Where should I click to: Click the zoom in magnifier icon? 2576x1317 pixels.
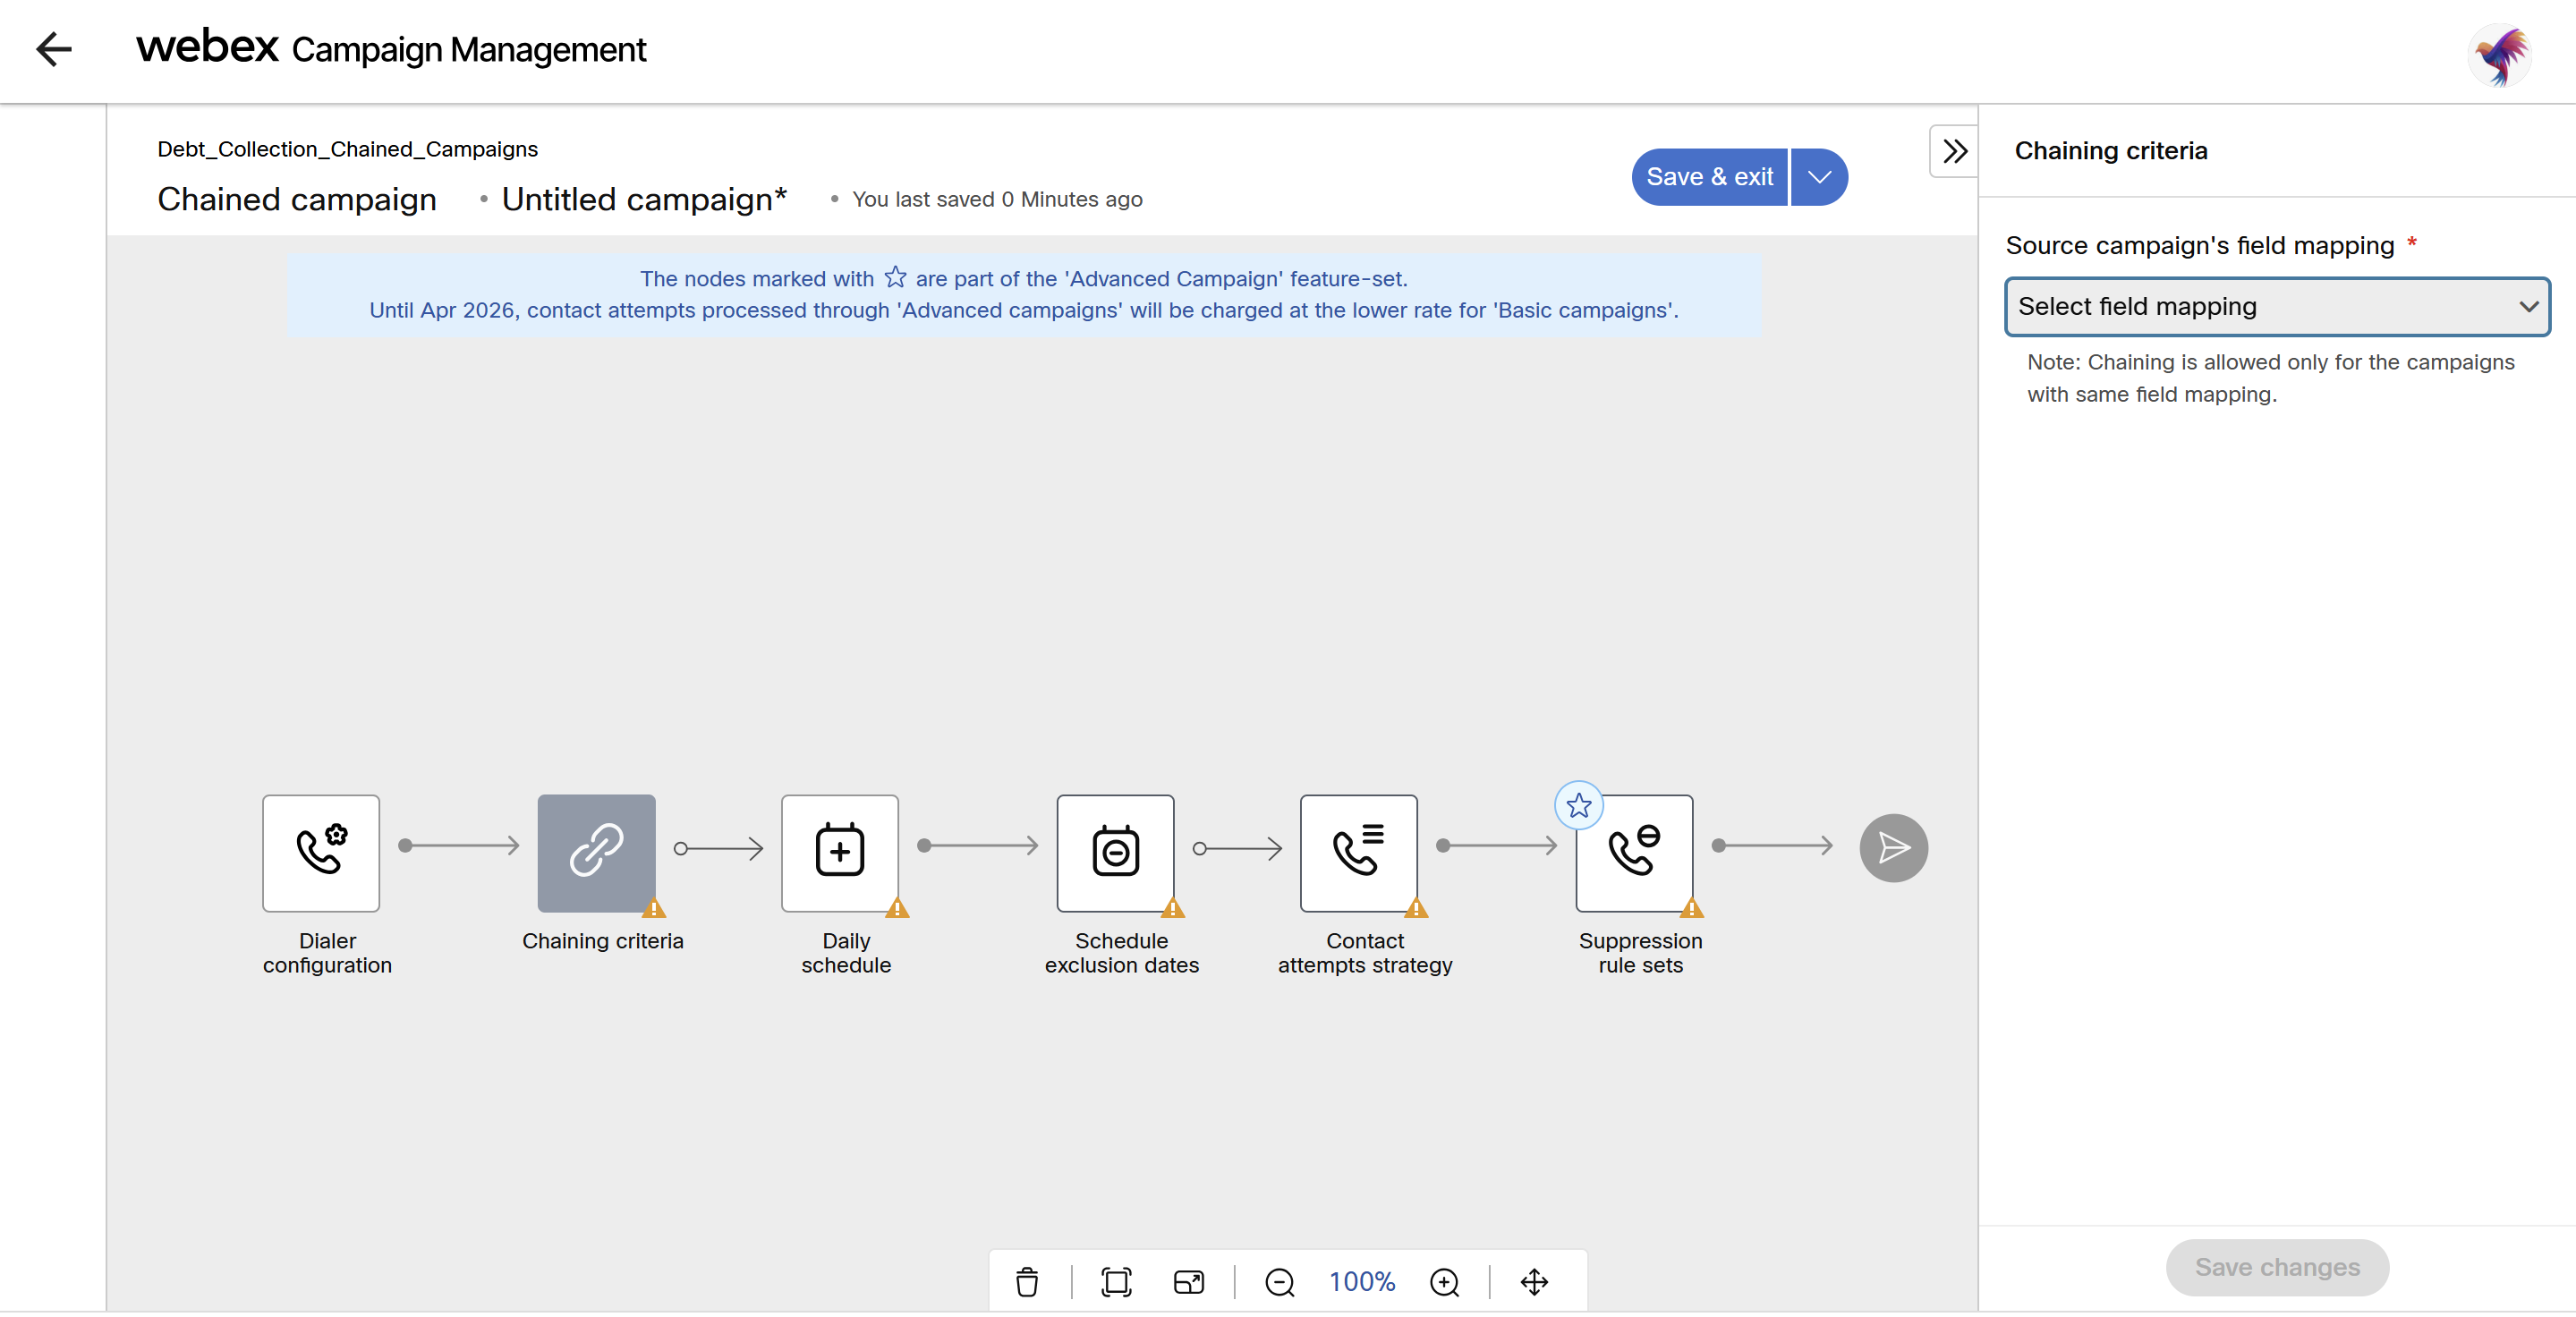1444,1281
